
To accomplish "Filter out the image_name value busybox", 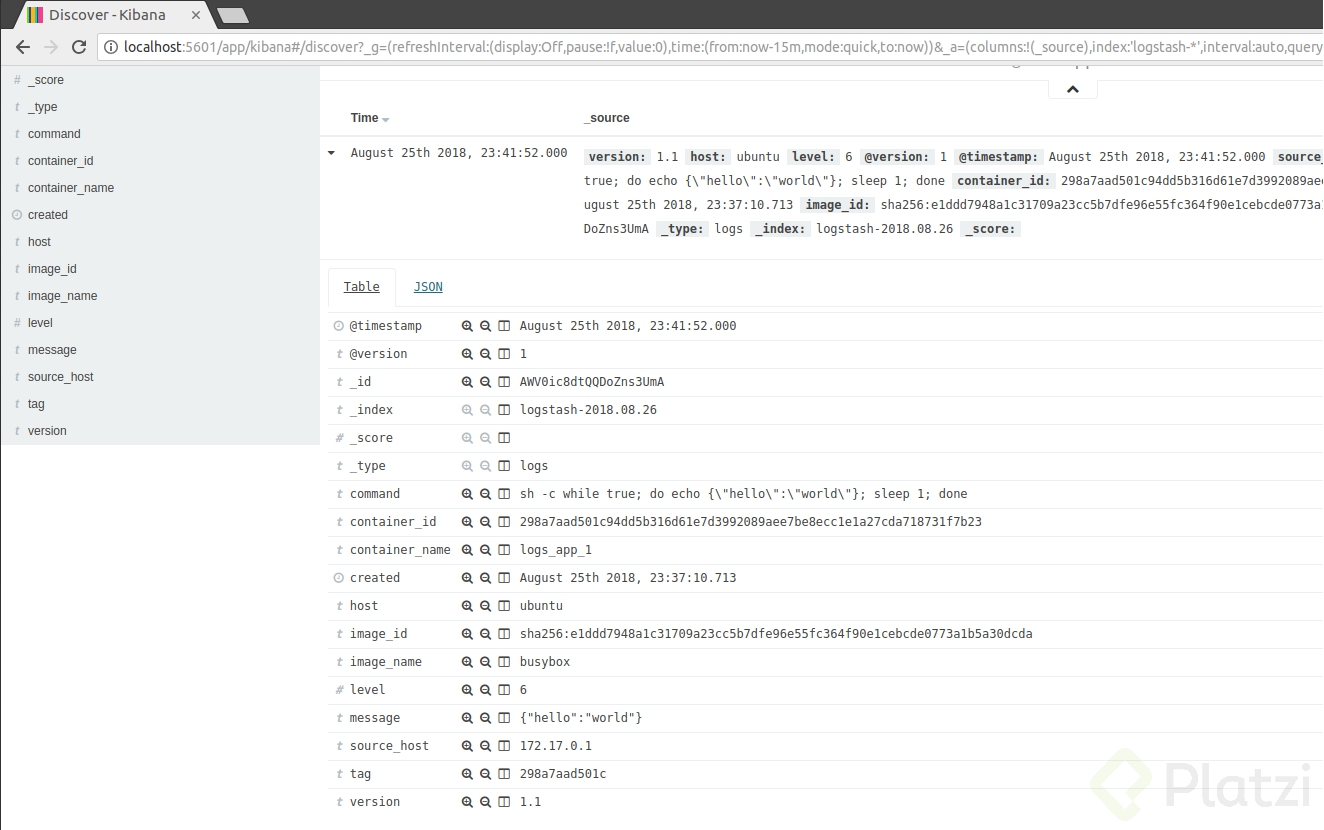I will (486, 662).
